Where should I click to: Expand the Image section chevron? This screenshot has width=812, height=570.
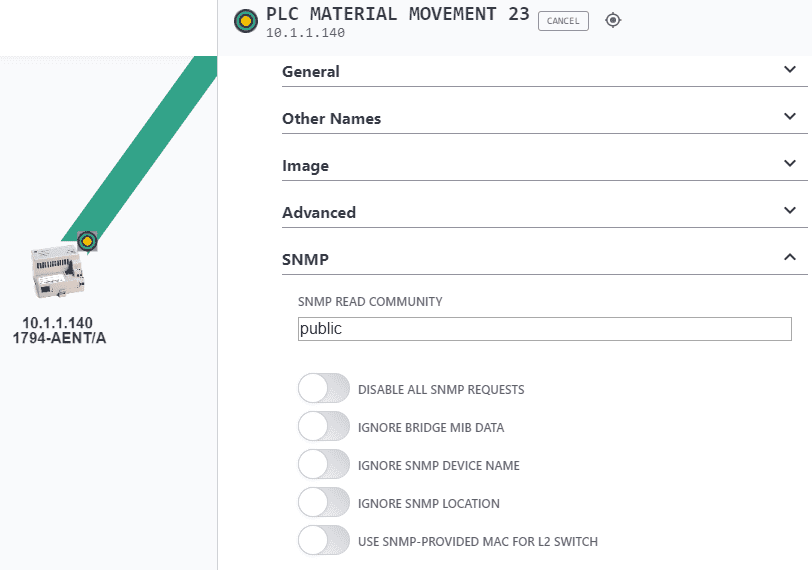(790, 164)
